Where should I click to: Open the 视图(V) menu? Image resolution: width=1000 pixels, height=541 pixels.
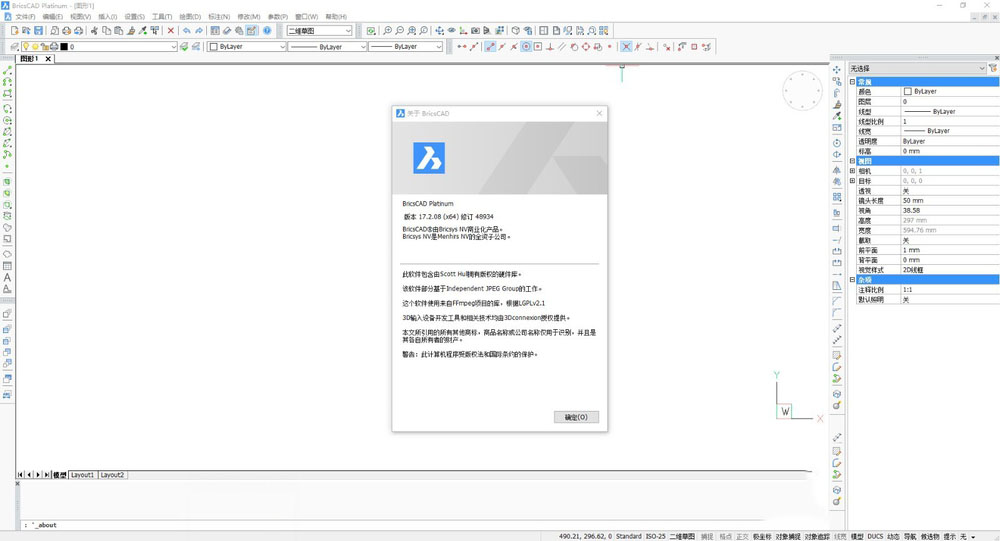(x=80, y=17)
